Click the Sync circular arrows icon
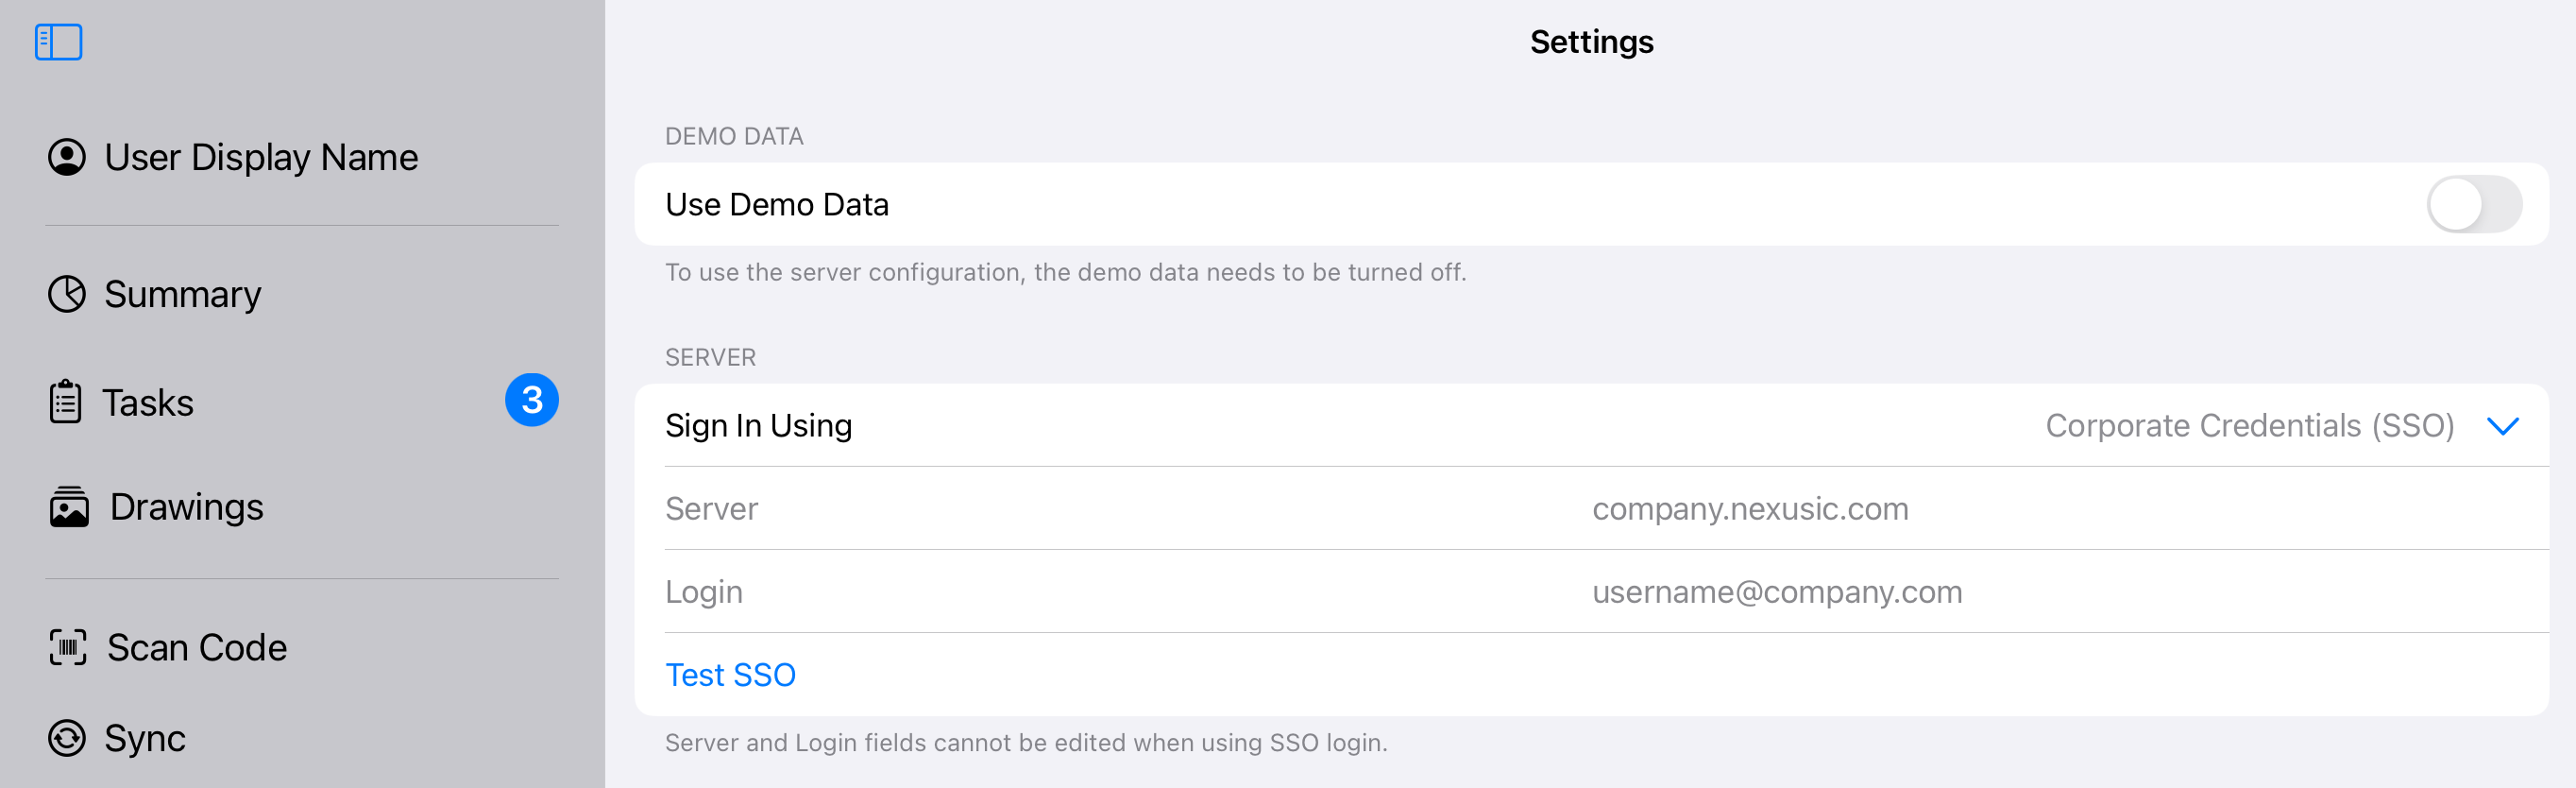The width and height of the screenshot is (2576, 788). pos(67,738)
